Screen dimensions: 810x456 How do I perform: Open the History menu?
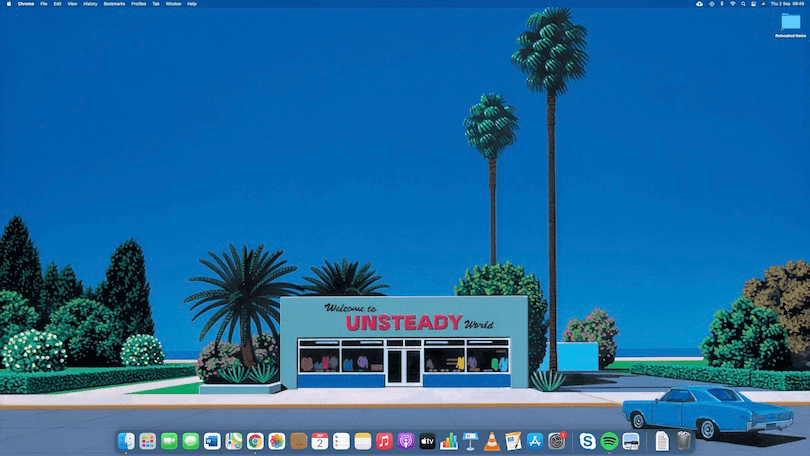pos(90,4)
